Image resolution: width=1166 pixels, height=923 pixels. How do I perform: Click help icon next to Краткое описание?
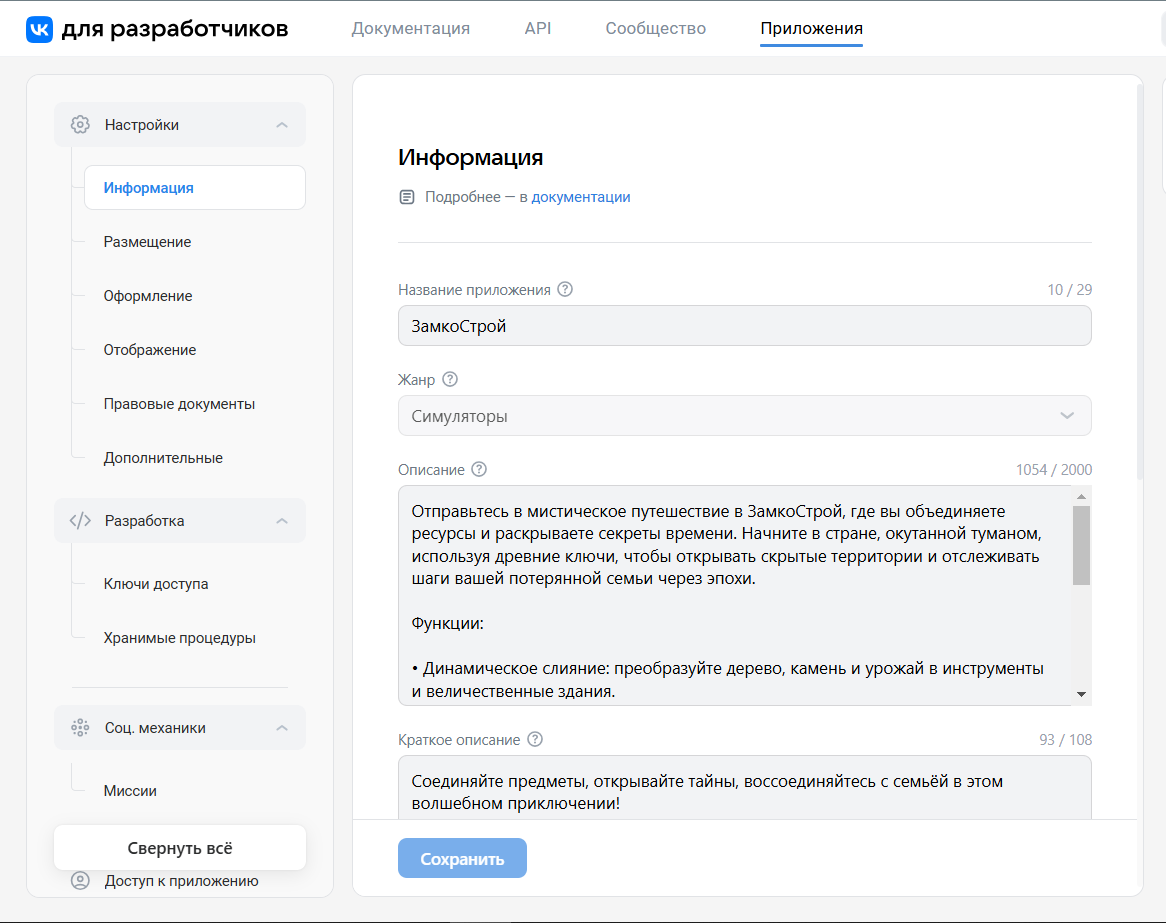tap(535, 740)
